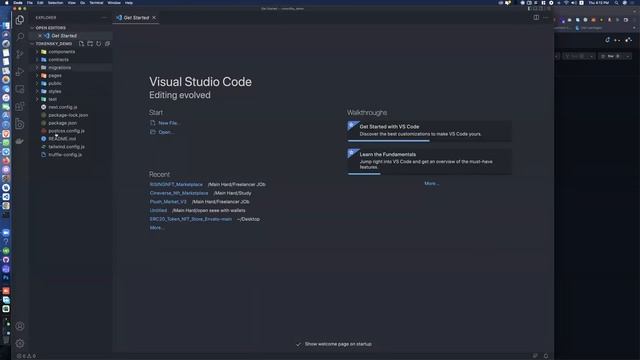Expand the contracts folder
This screenshot has height=360, width=640.
tap(58, 60)
